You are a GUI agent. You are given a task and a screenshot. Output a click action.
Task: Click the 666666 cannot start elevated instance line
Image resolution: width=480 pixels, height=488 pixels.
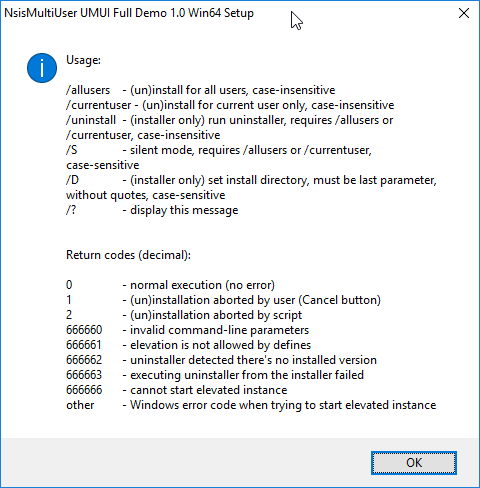(x=177, y=390)
